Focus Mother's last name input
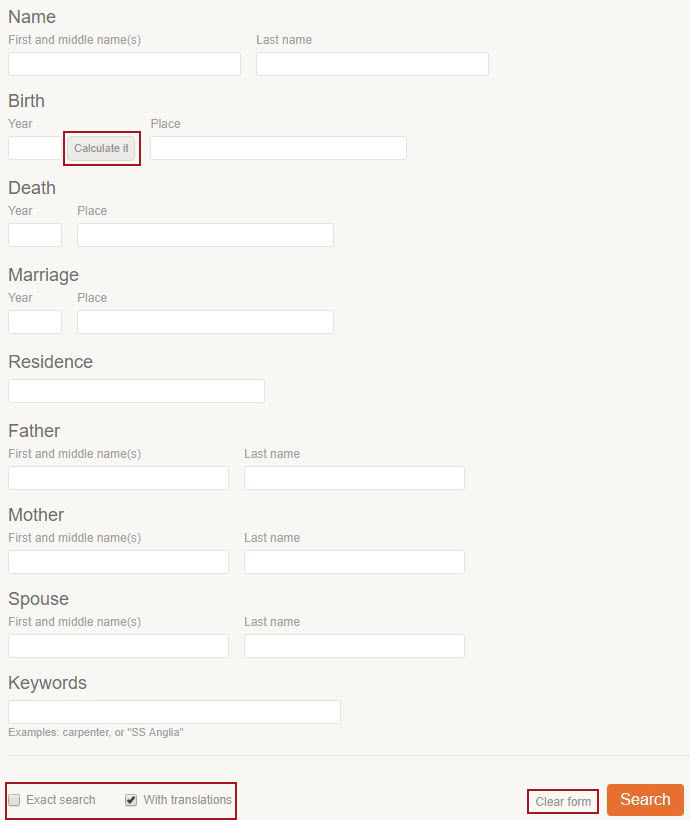 click(354, 562)
